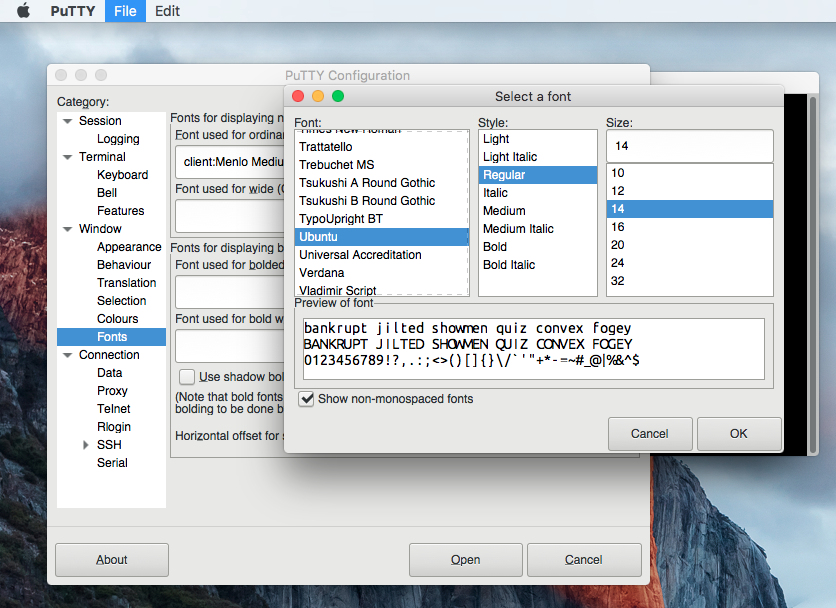836x608 pixels.
Task: Open the Apple menu icon
Action: (23, 11)
